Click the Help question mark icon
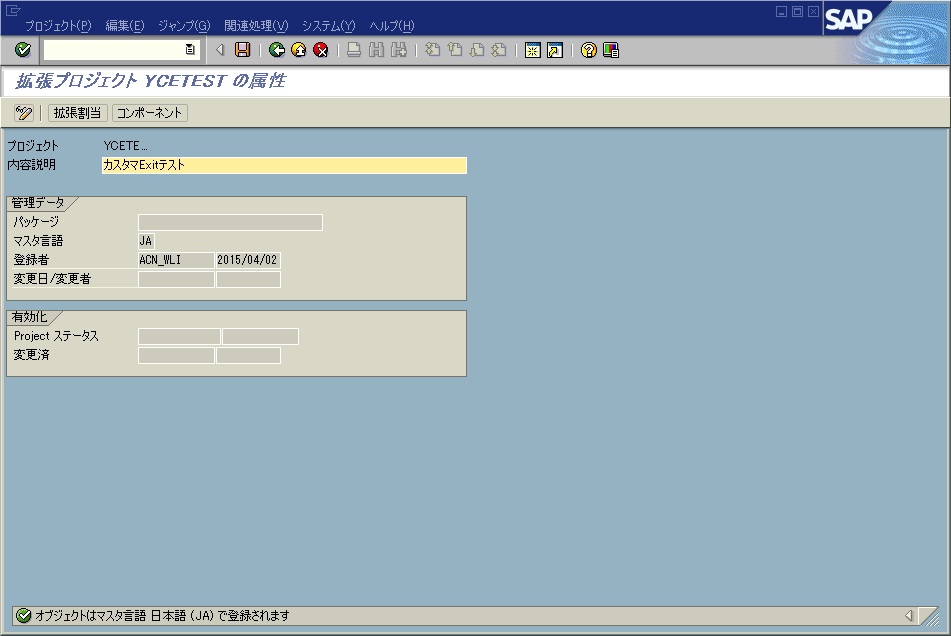 tap(587, 49)
